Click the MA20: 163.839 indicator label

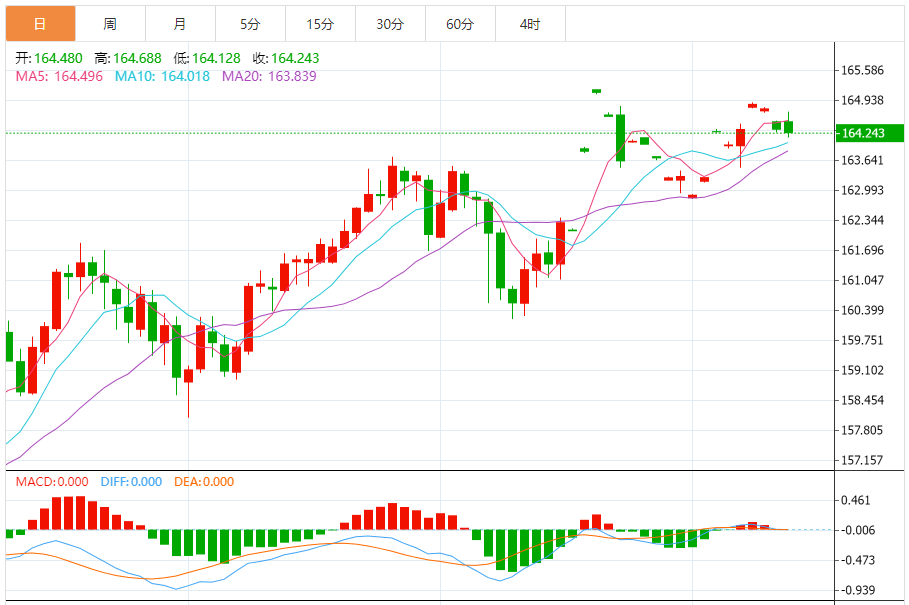click(270, 76)
